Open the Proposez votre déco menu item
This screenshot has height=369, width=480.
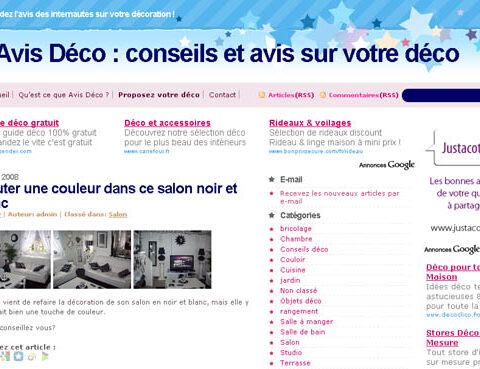point(159,95)
